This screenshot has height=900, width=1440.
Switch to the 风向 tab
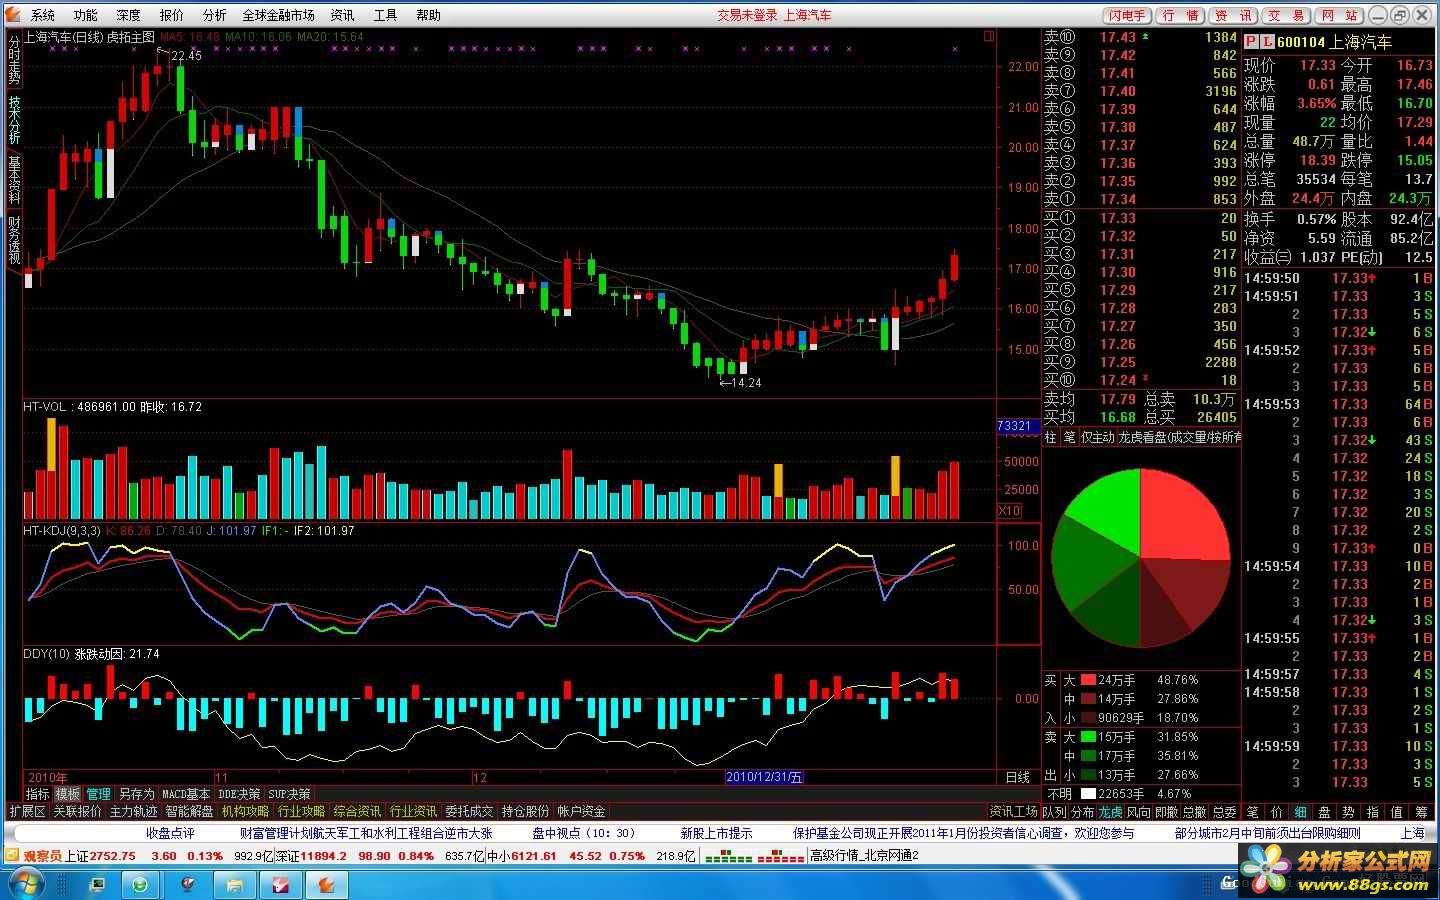click(1138, 812)
